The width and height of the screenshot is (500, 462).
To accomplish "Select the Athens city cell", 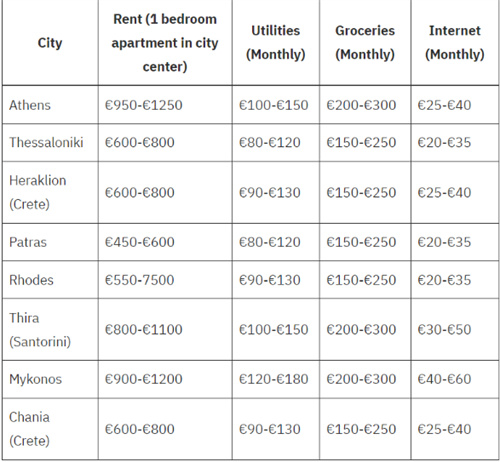I will coord(50,105).
